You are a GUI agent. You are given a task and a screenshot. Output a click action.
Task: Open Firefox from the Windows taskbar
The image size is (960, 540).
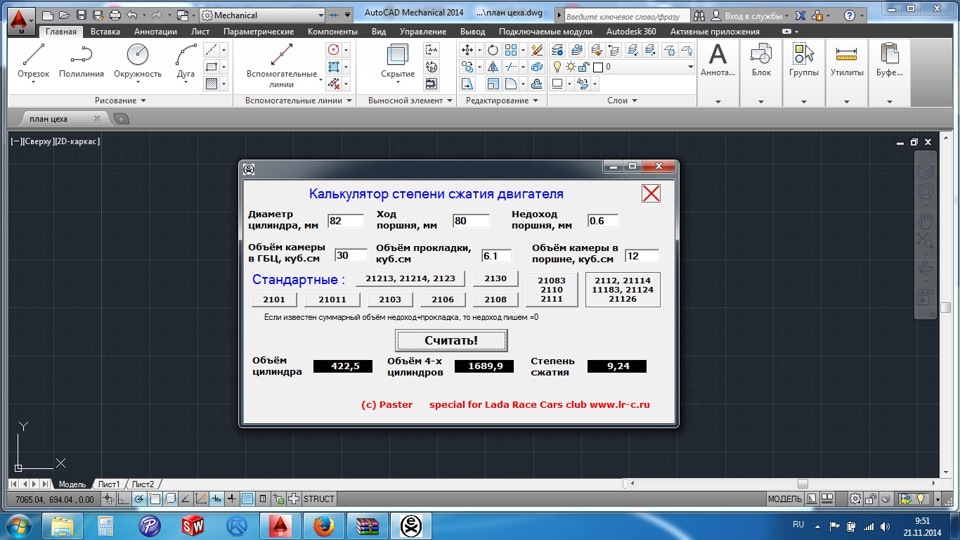coord(322,524)
